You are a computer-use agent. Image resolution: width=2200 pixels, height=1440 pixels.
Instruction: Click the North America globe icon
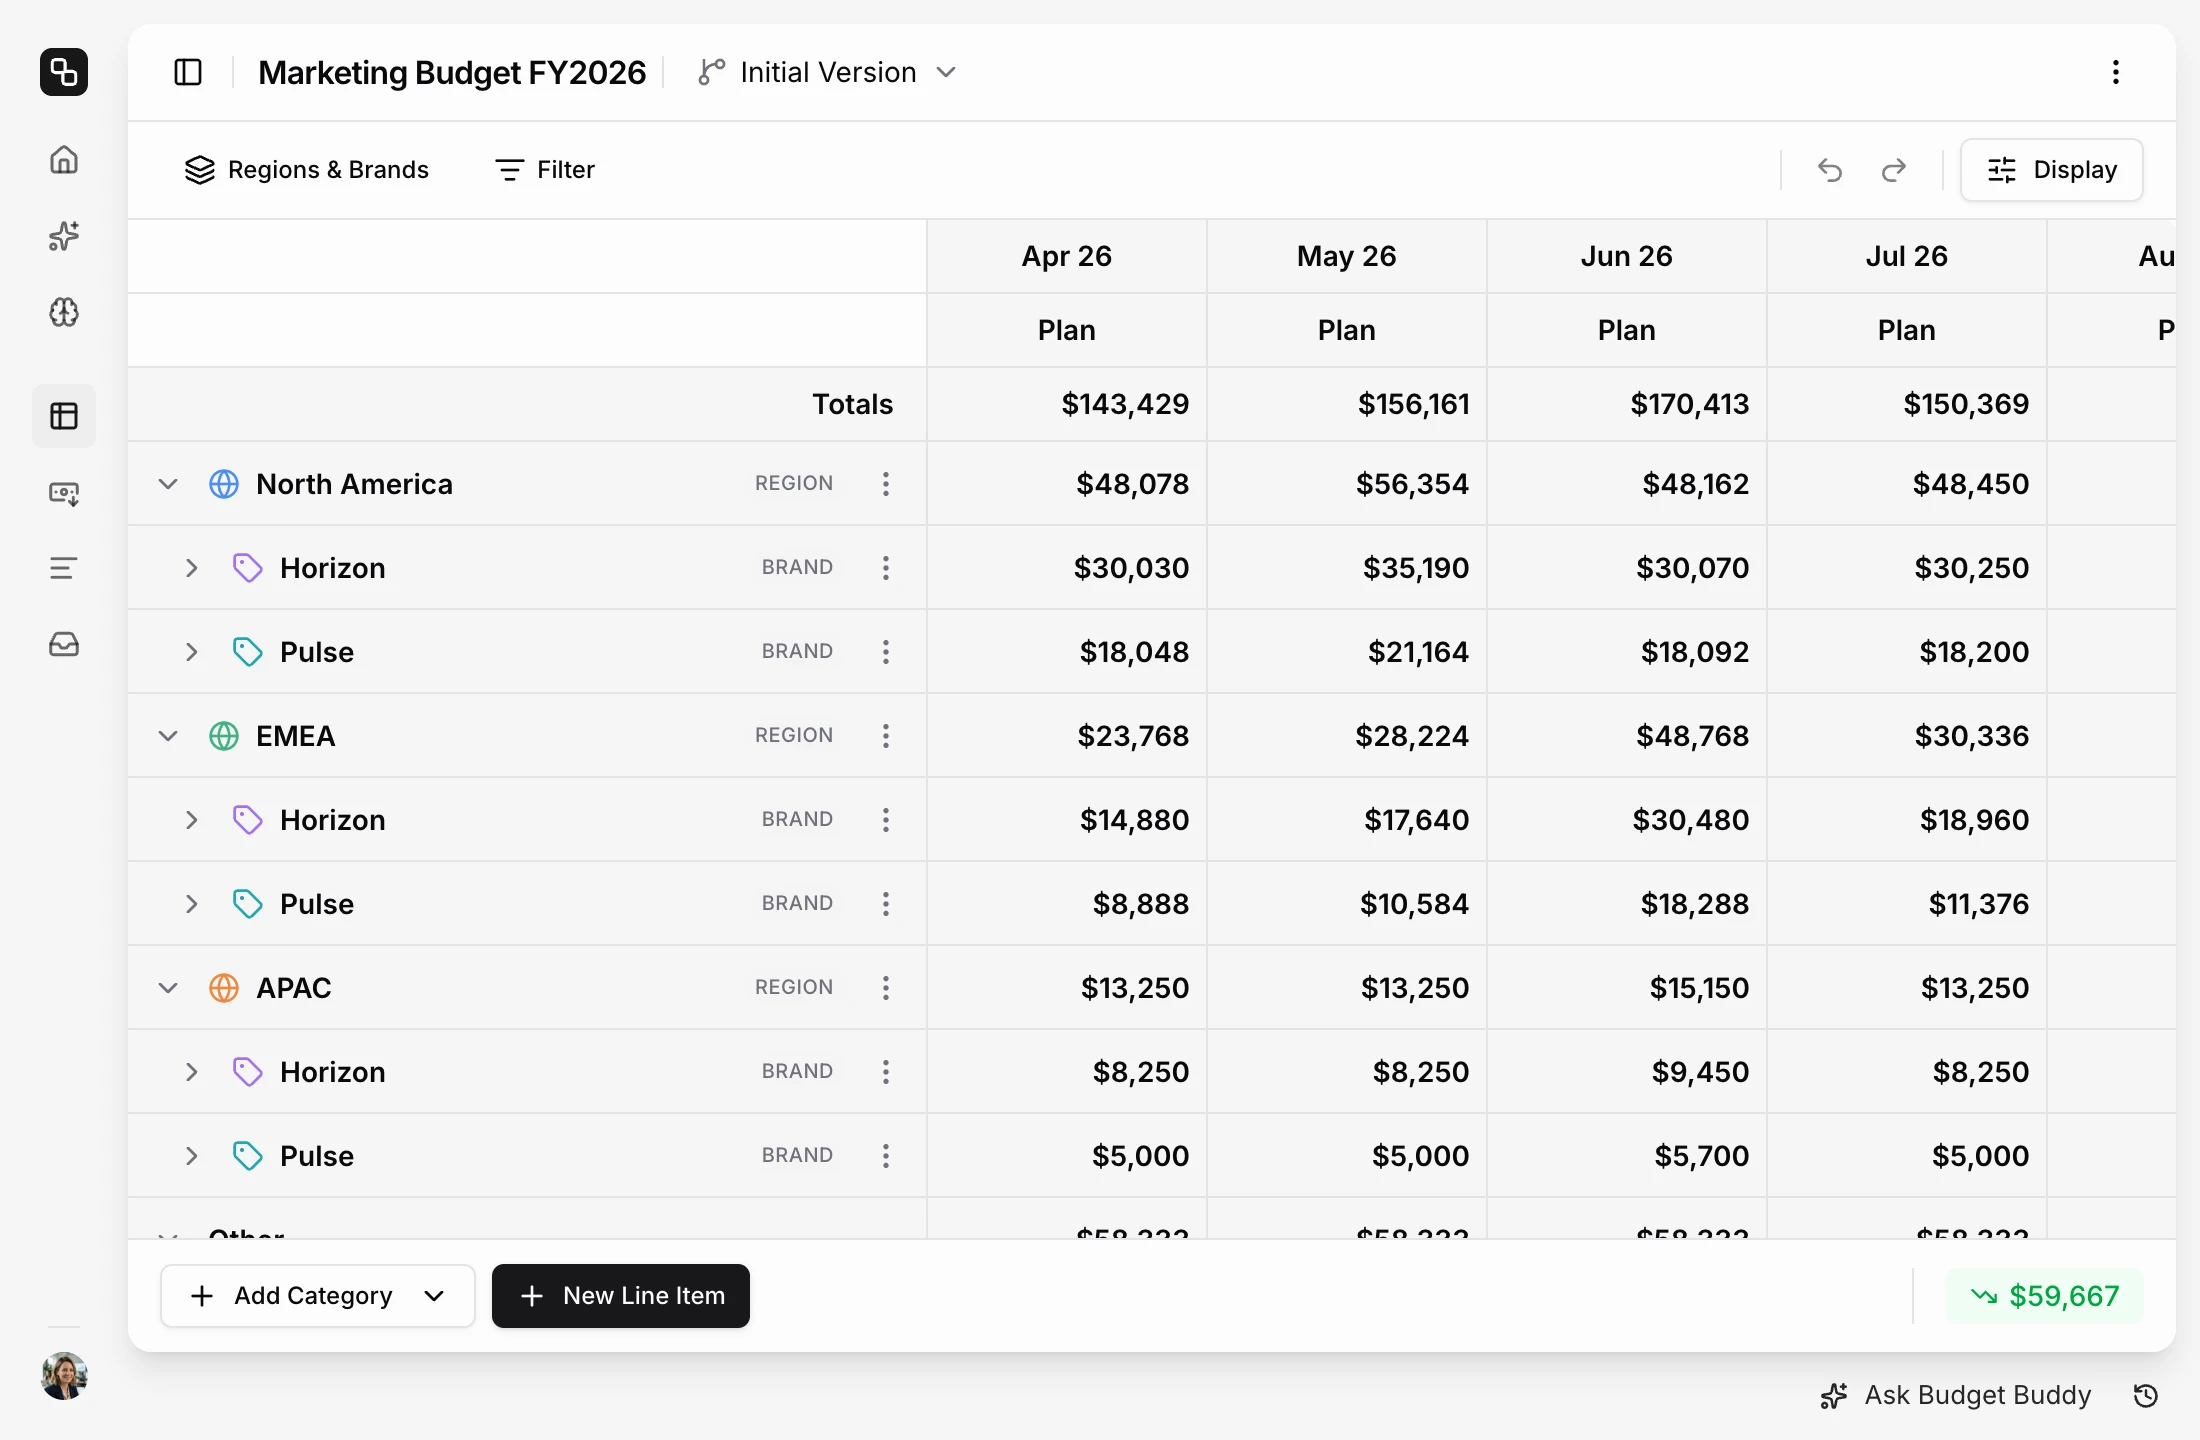point(224,484)
